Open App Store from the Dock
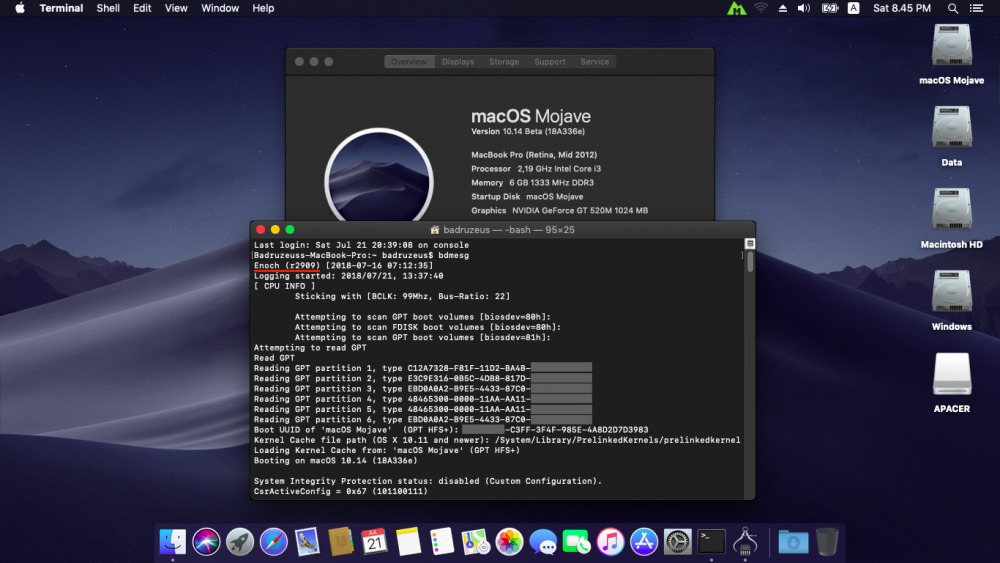 pyautogui.click(x=644, y=542)
